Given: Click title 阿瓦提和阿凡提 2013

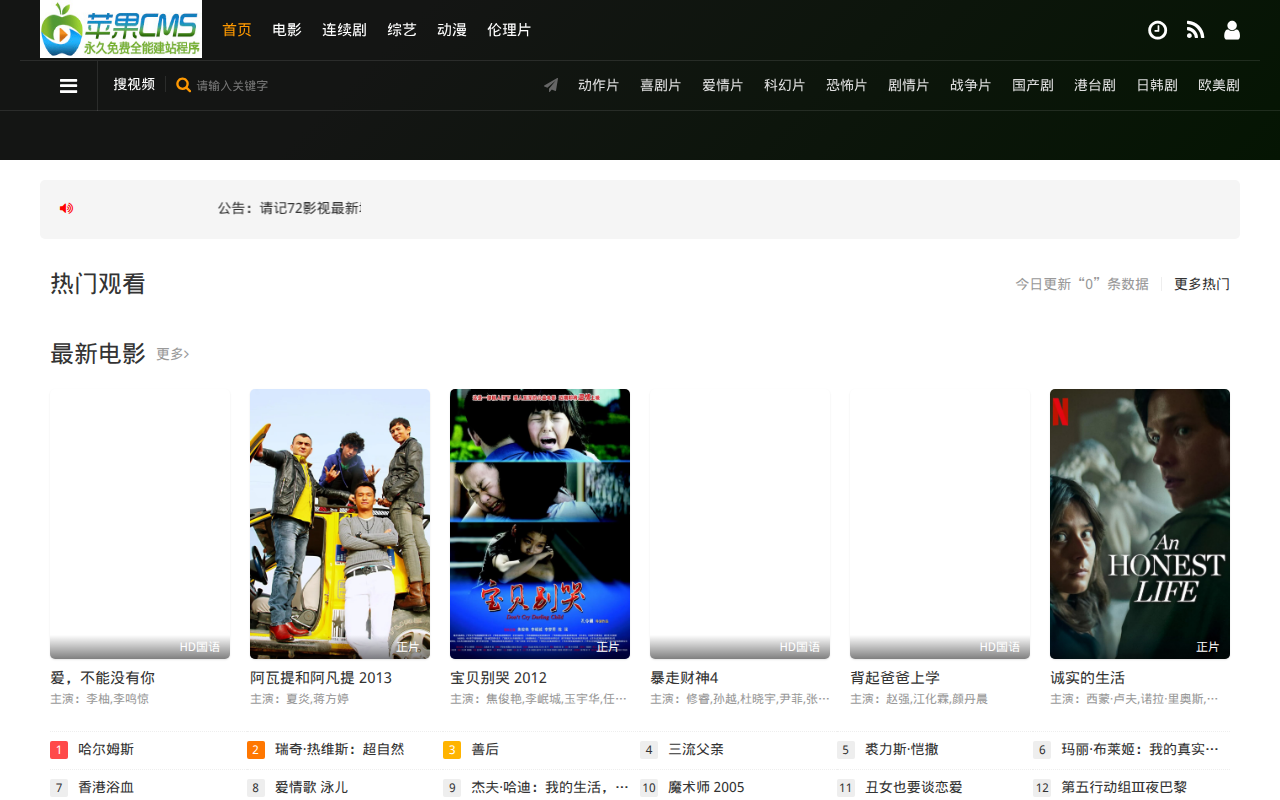Looking at the screenshot, I should [321, 678].
